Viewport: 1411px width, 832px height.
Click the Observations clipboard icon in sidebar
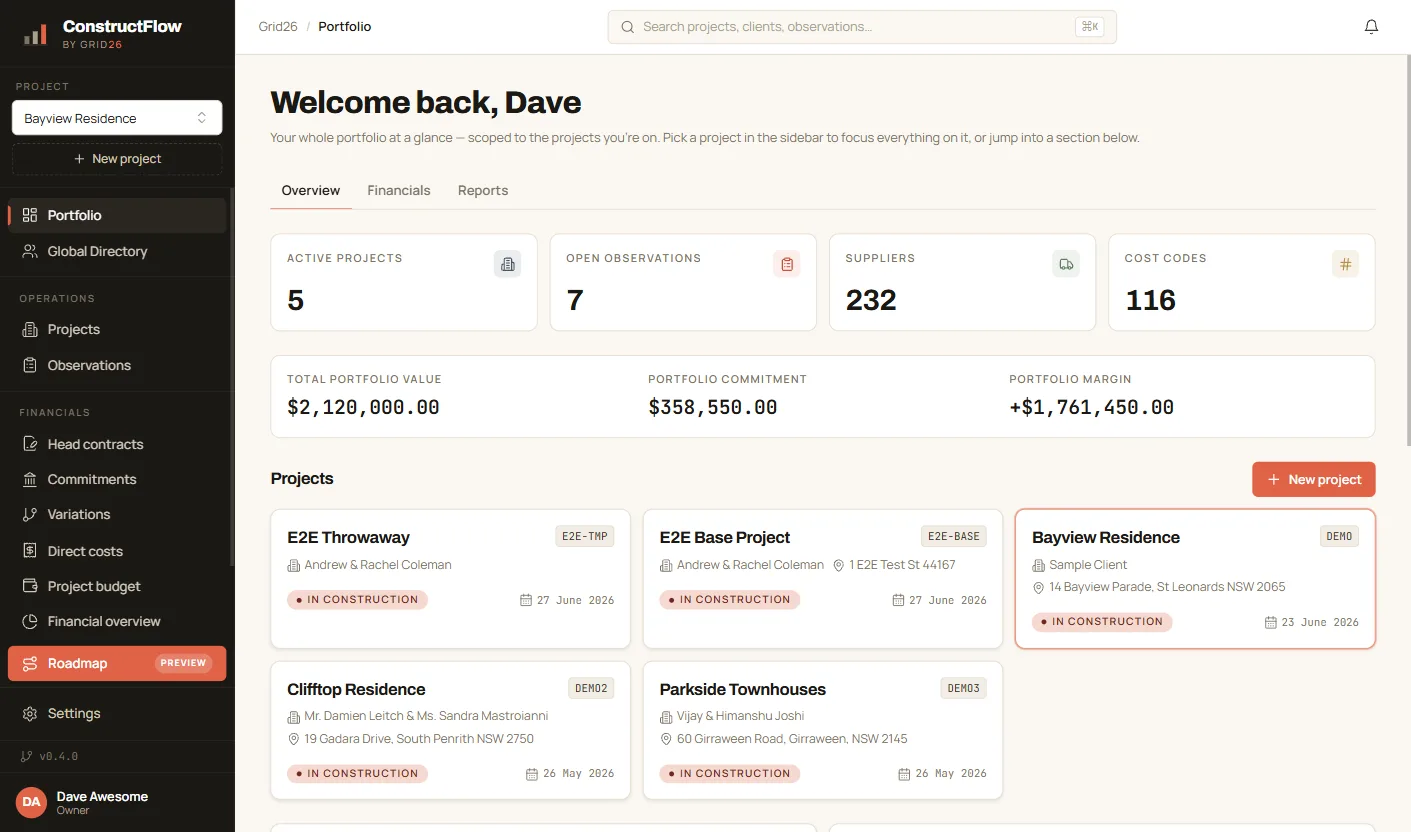pos(30,365)
